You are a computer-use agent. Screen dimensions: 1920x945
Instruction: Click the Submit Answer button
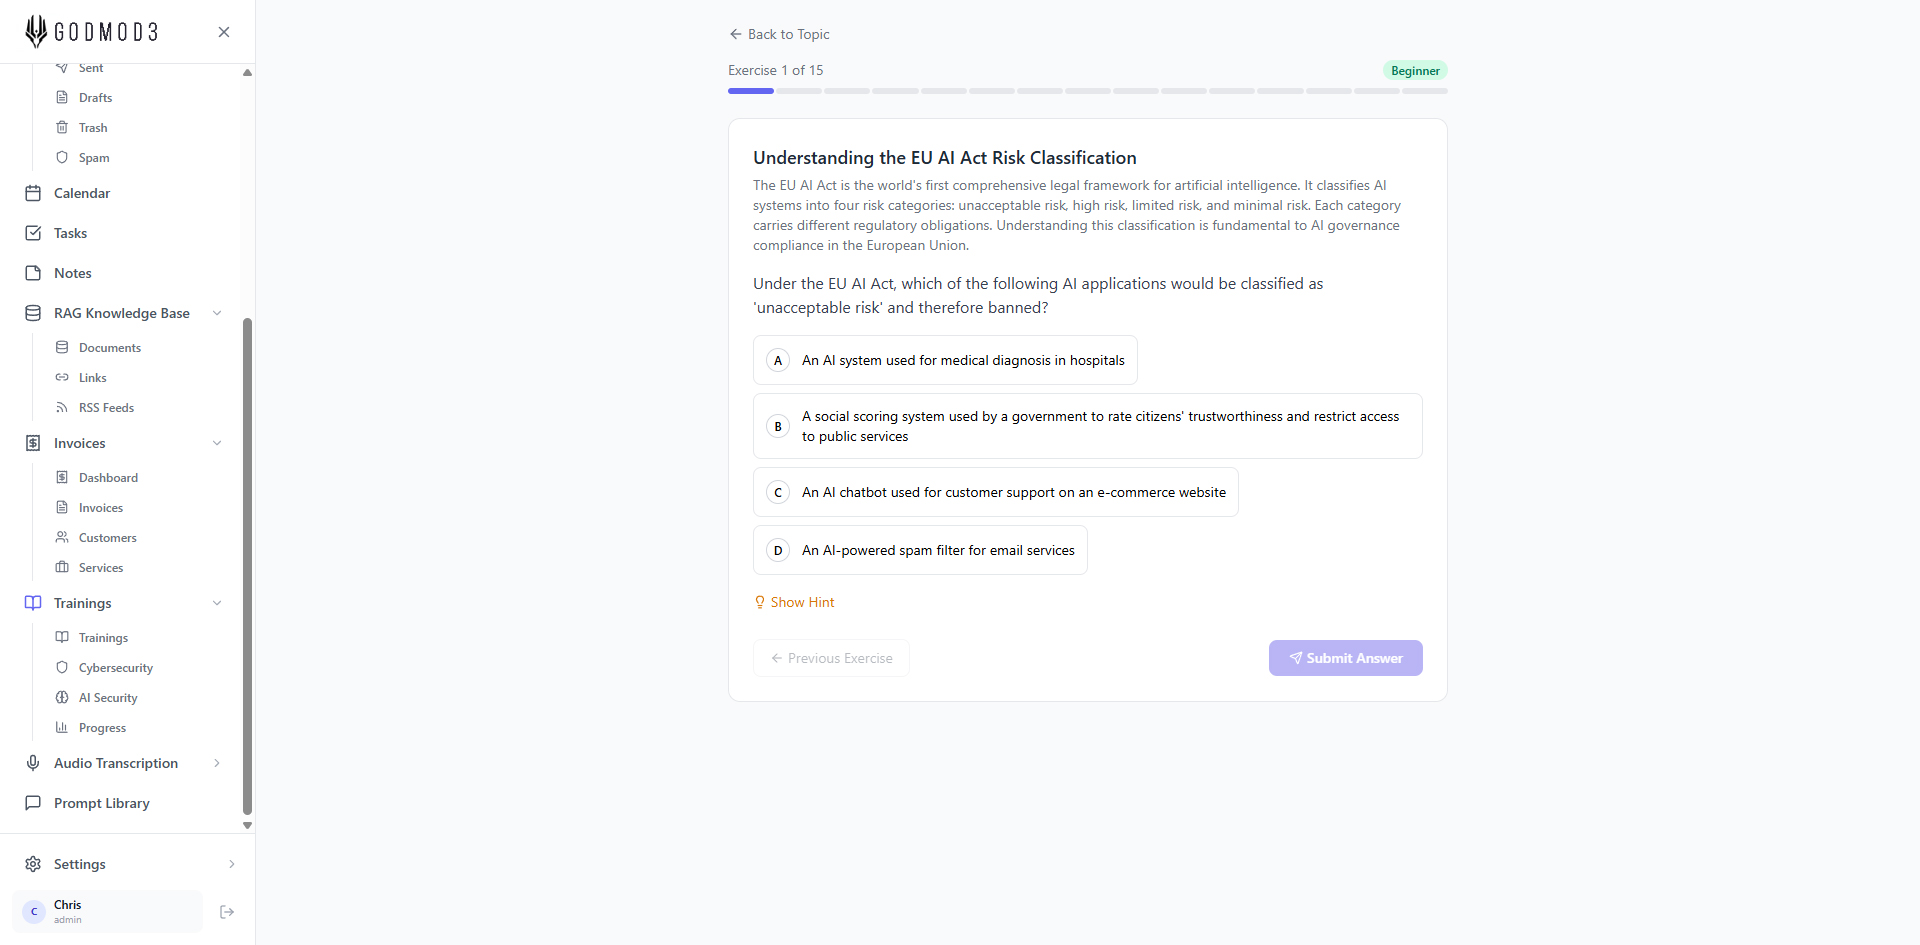[1345, 658]
